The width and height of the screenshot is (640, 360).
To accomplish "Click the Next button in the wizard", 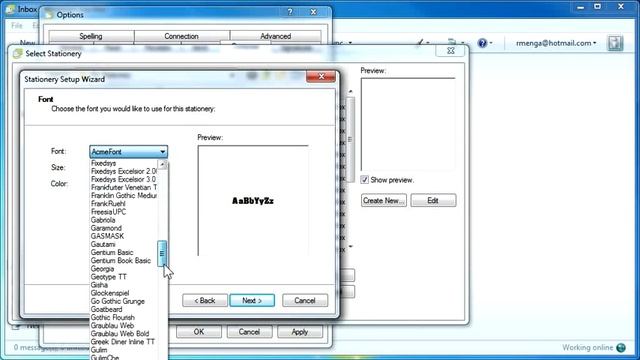I will 252,300.
